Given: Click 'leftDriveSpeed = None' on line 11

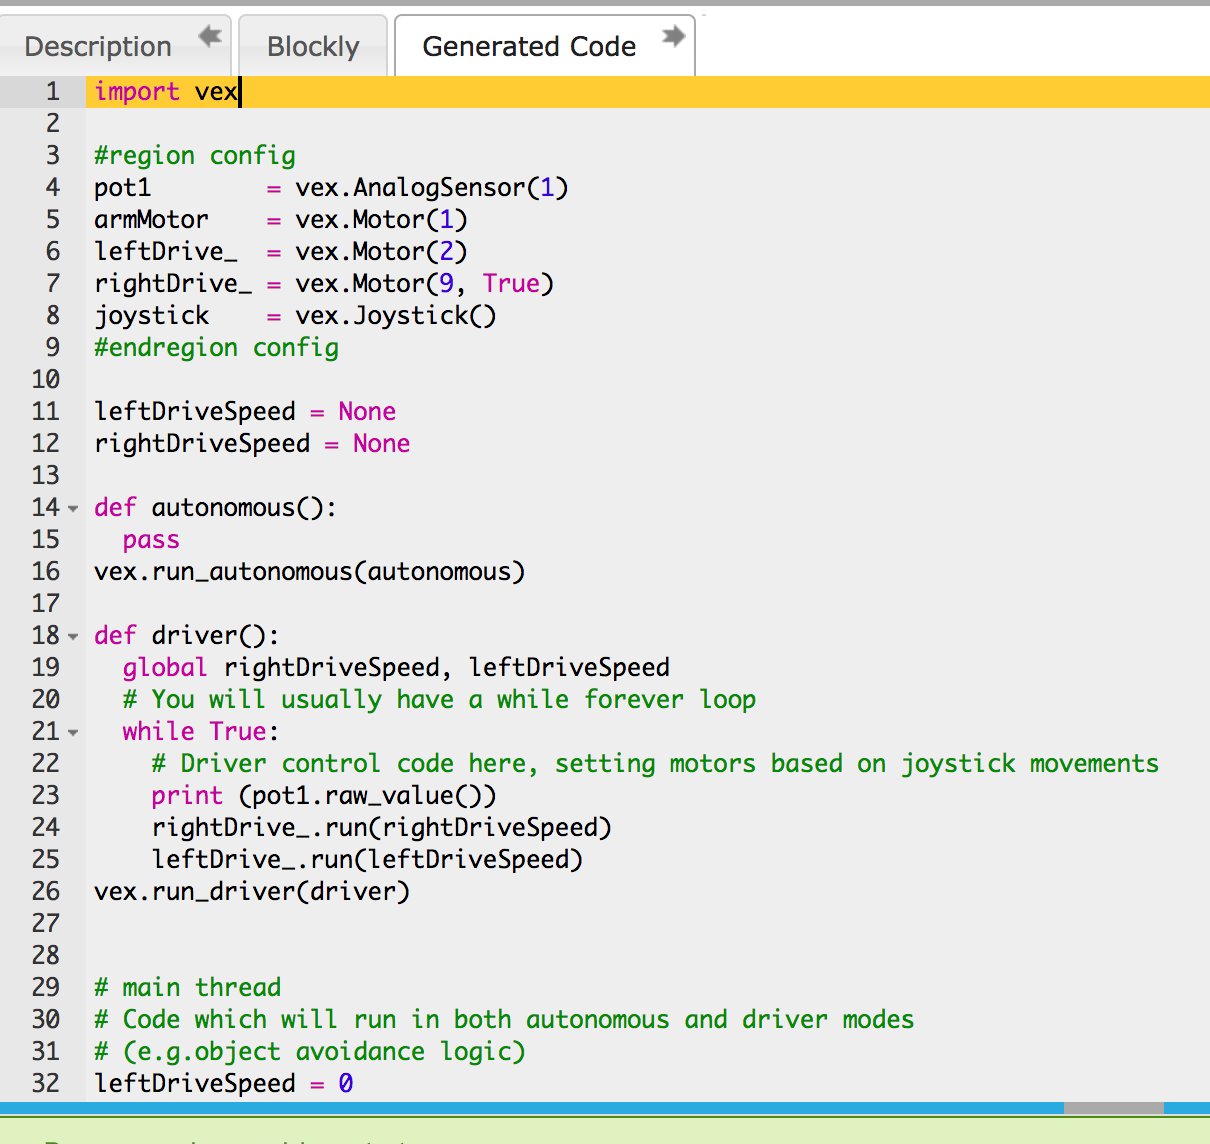Looking at the screenshot, I should pyautogui.click(x=245, y=412).
